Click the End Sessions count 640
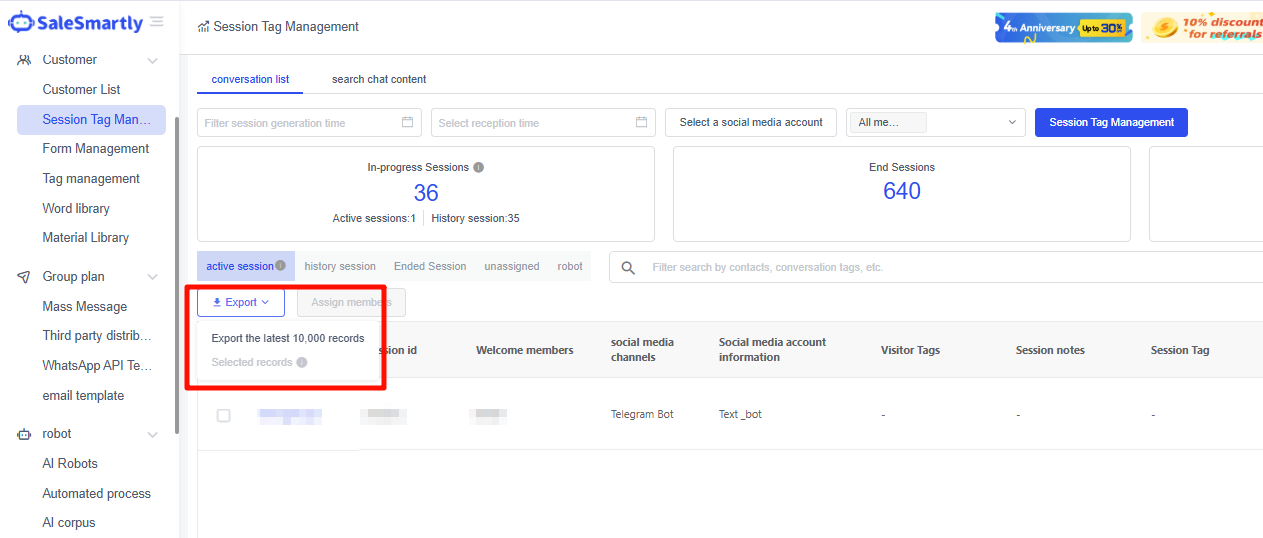This screenshot has width=1263, height=538. coord(902,191)
